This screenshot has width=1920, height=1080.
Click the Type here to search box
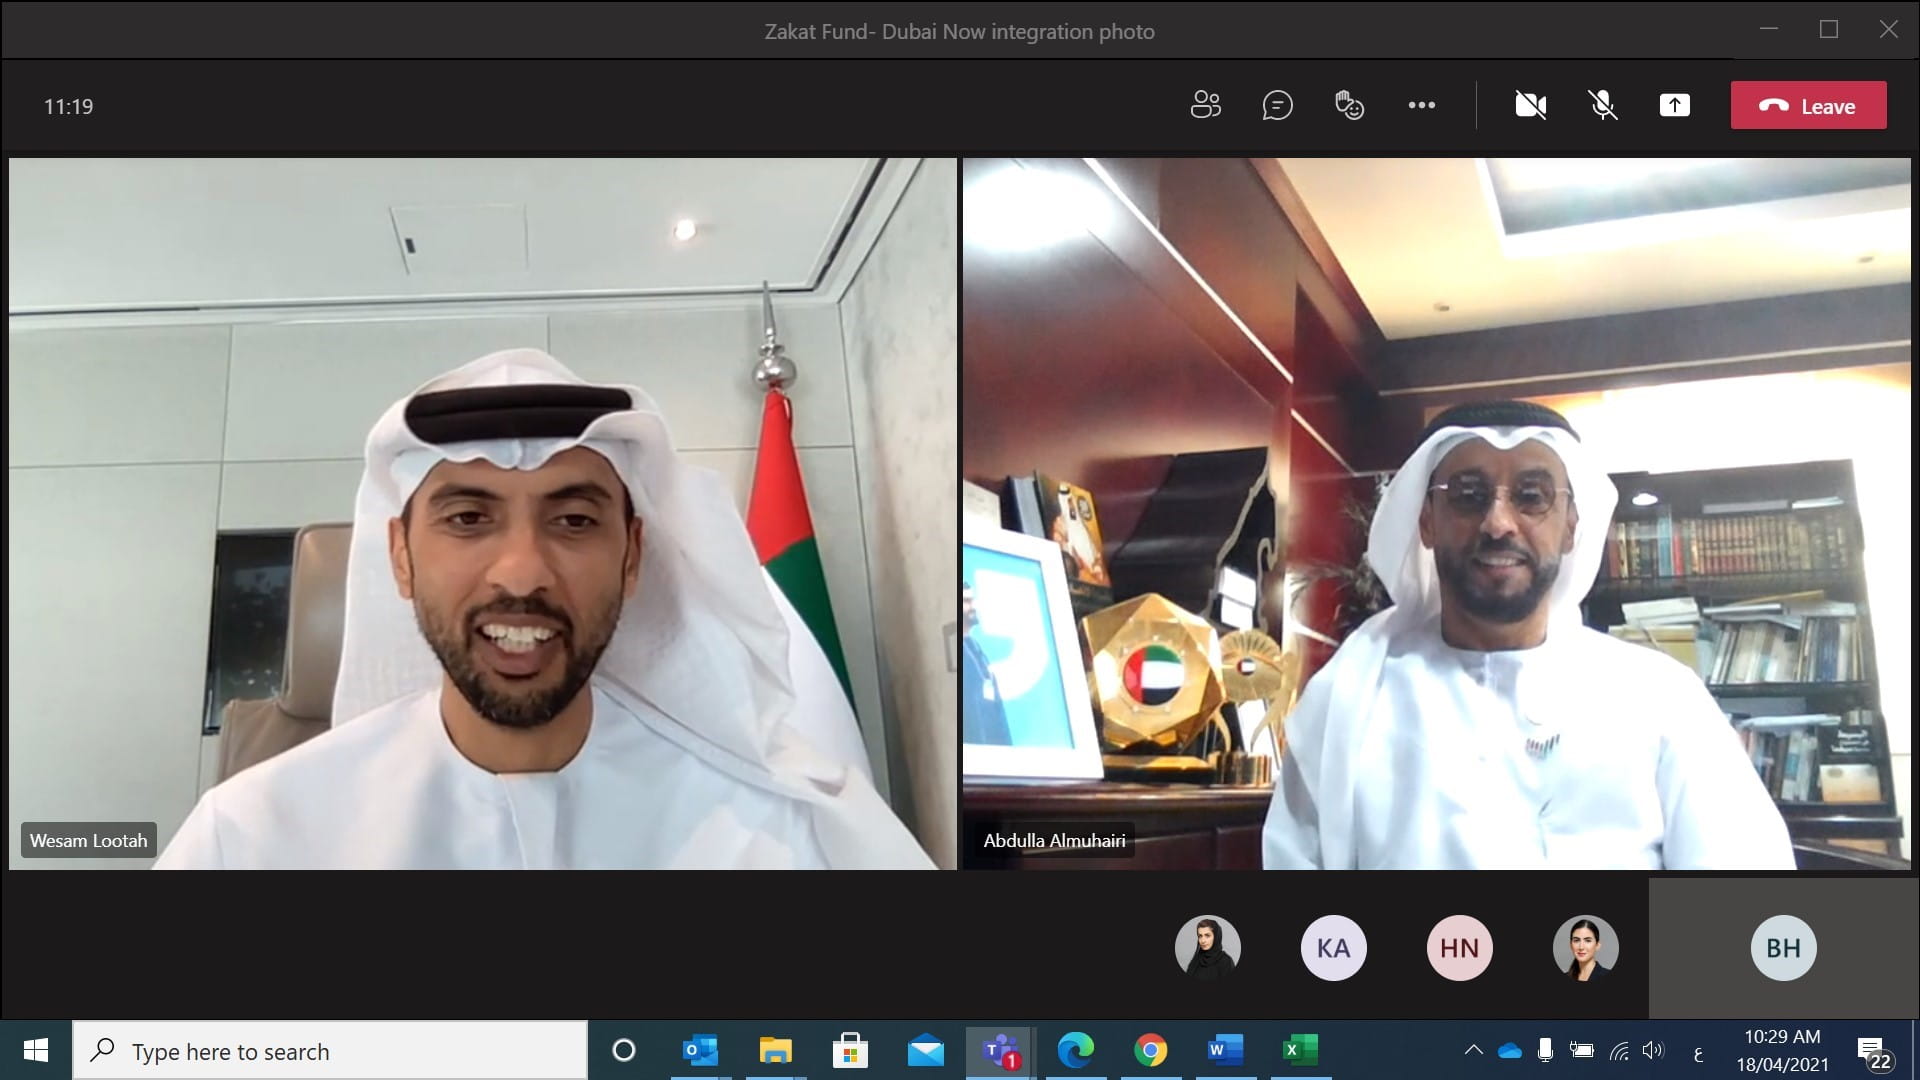point(330,1051)
